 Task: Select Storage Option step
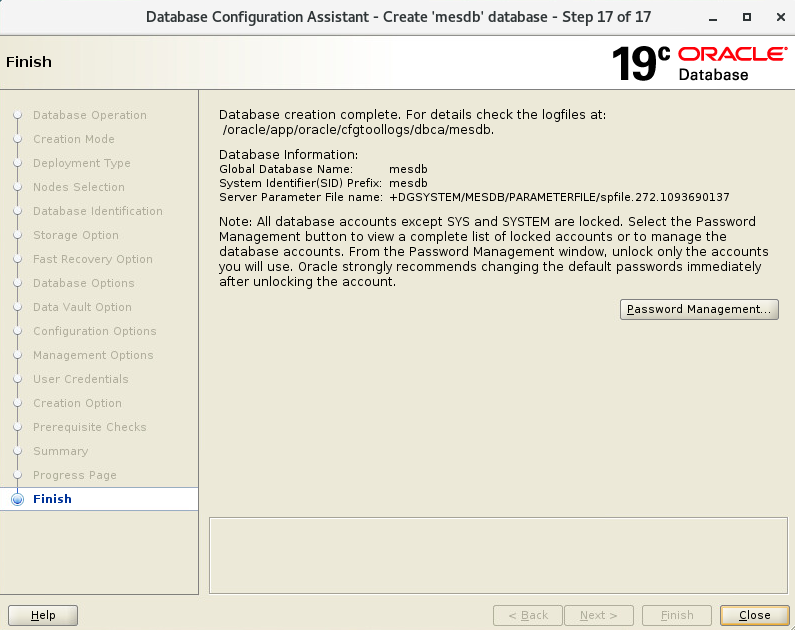click(x=75, y=235)
